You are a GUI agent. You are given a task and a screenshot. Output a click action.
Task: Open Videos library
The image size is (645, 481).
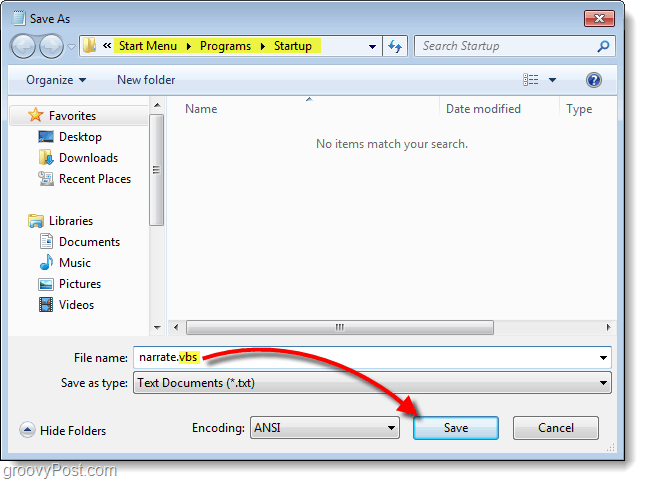point(77,304)
